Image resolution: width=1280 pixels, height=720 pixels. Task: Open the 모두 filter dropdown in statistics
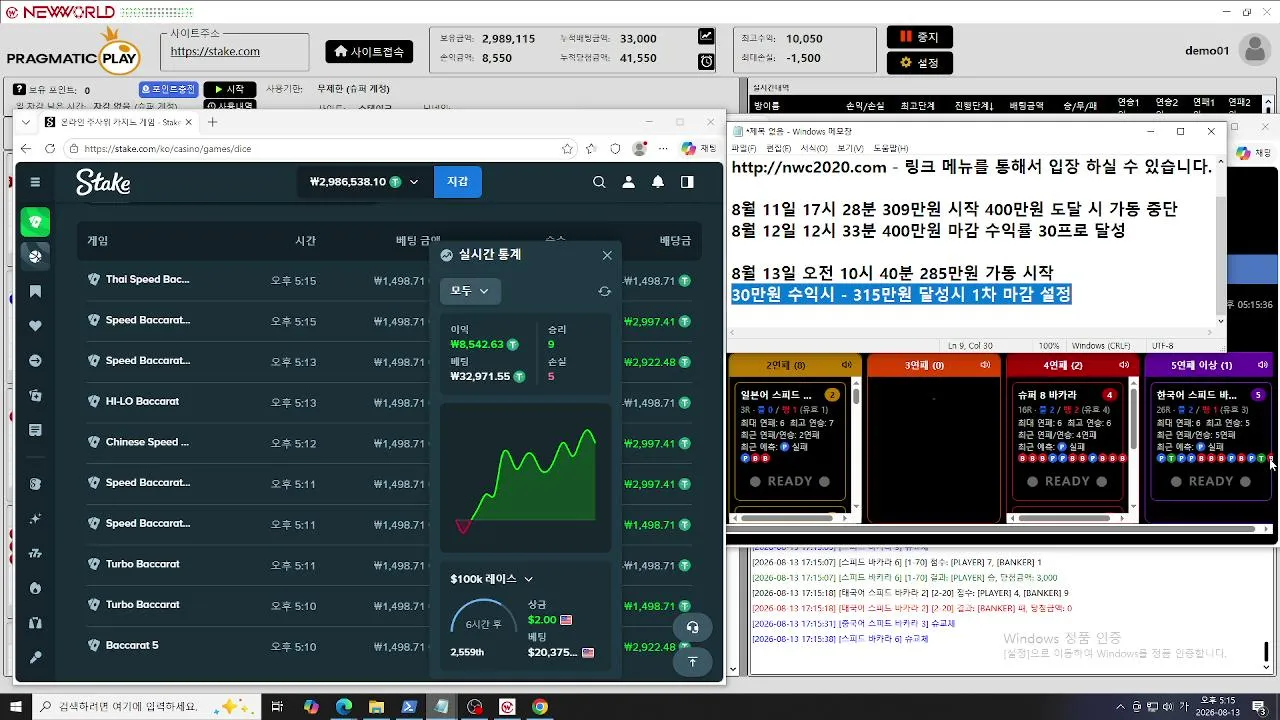470,291
